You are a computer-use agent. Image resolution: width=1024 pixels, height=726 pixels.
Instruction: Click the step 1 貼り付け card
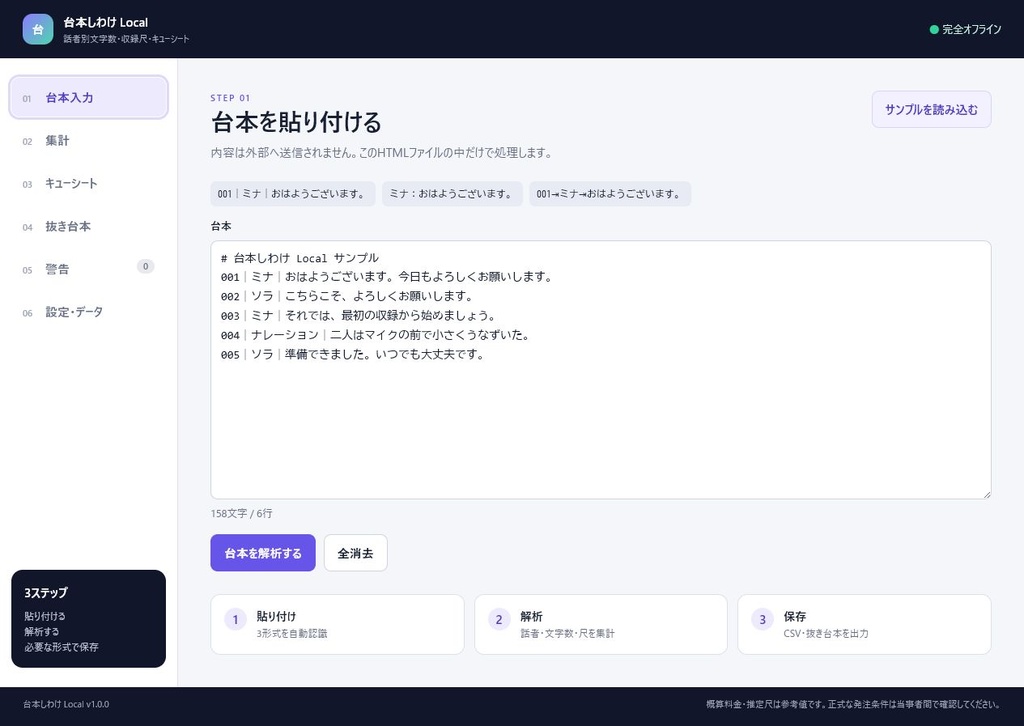[x=337, y=624]
